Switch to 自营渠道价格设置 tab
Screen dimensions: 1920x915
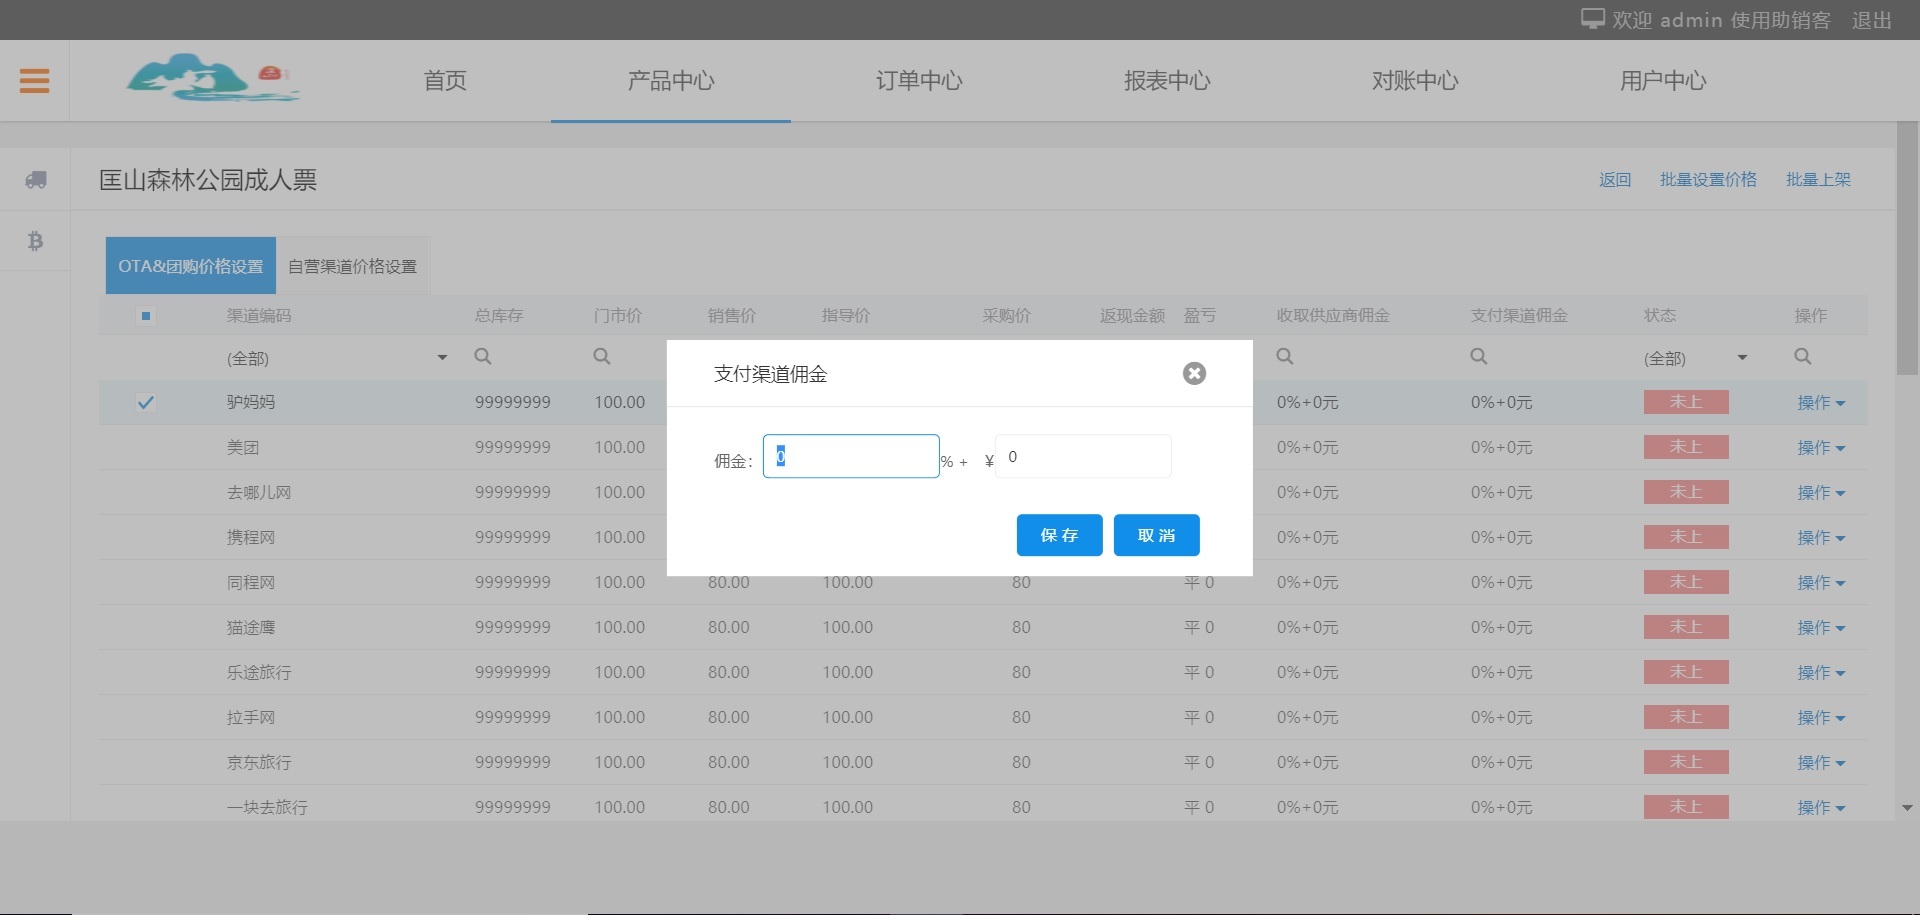(352, 266)
